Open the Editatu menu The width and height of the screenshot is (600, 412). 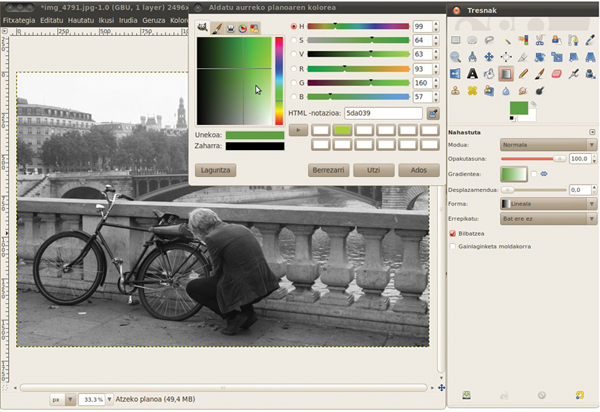pos(52,20)
